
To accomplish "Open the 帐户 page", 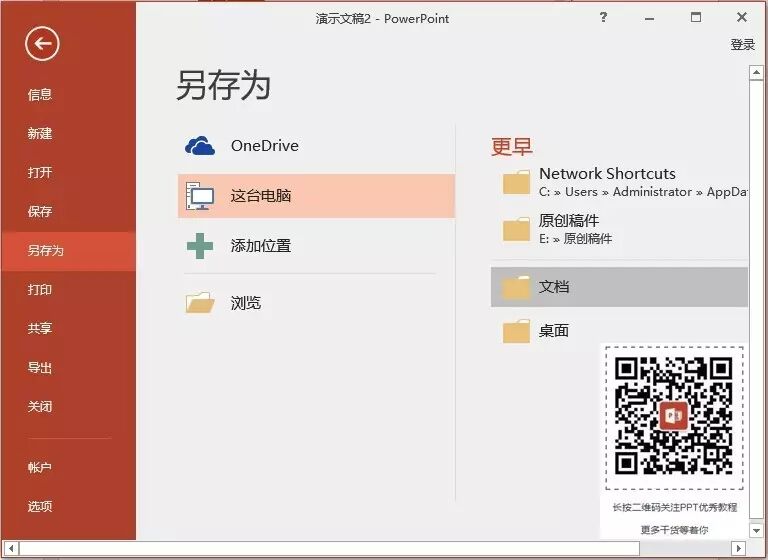I will tap(40, 467).
